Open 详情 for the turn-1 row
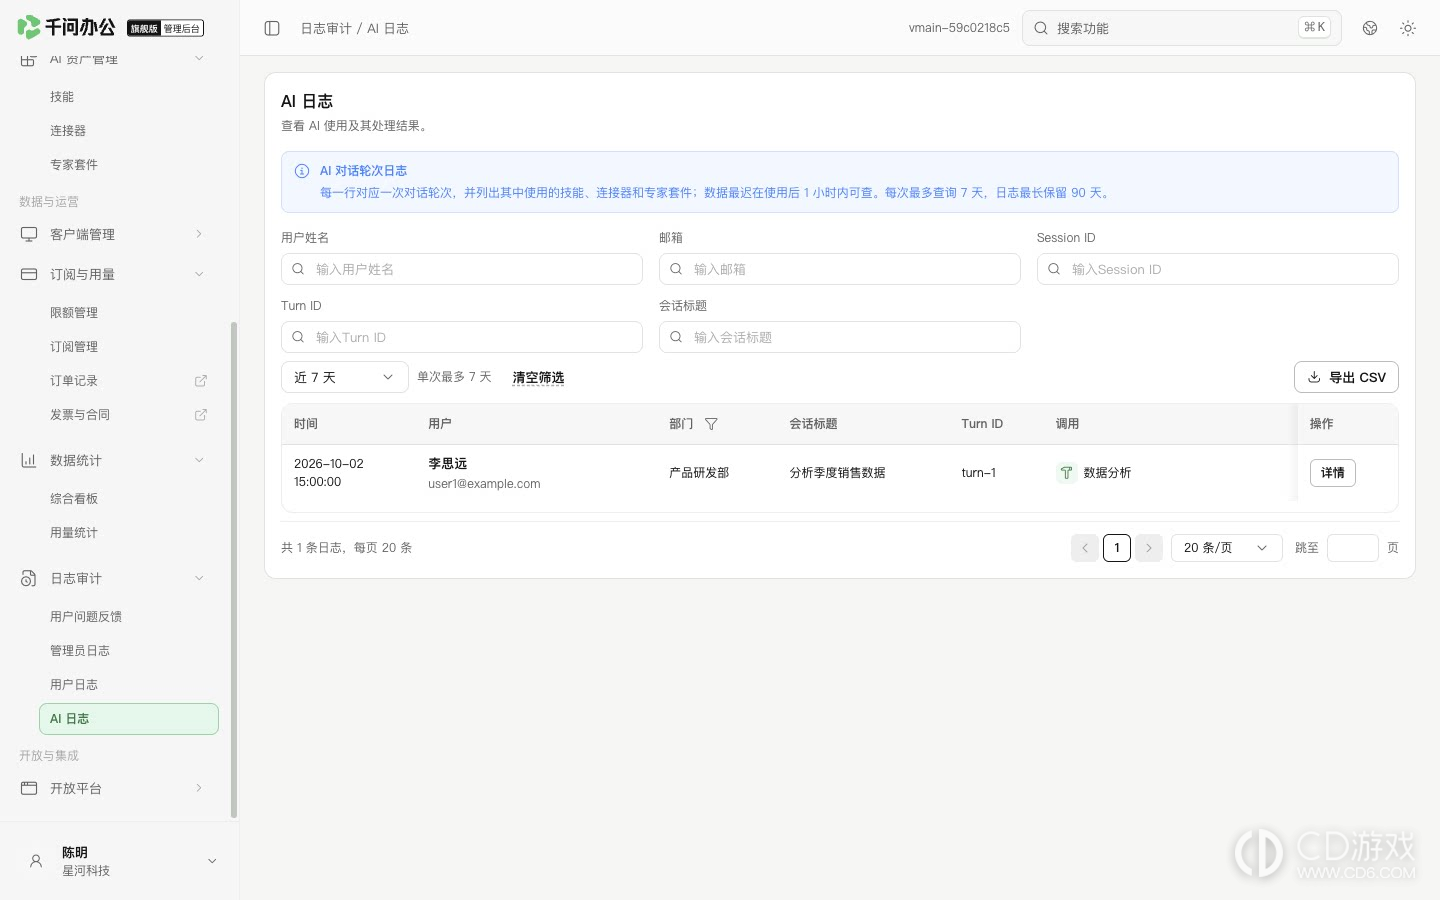This screenshot has height=900, width=1440. coord(1333,473)
